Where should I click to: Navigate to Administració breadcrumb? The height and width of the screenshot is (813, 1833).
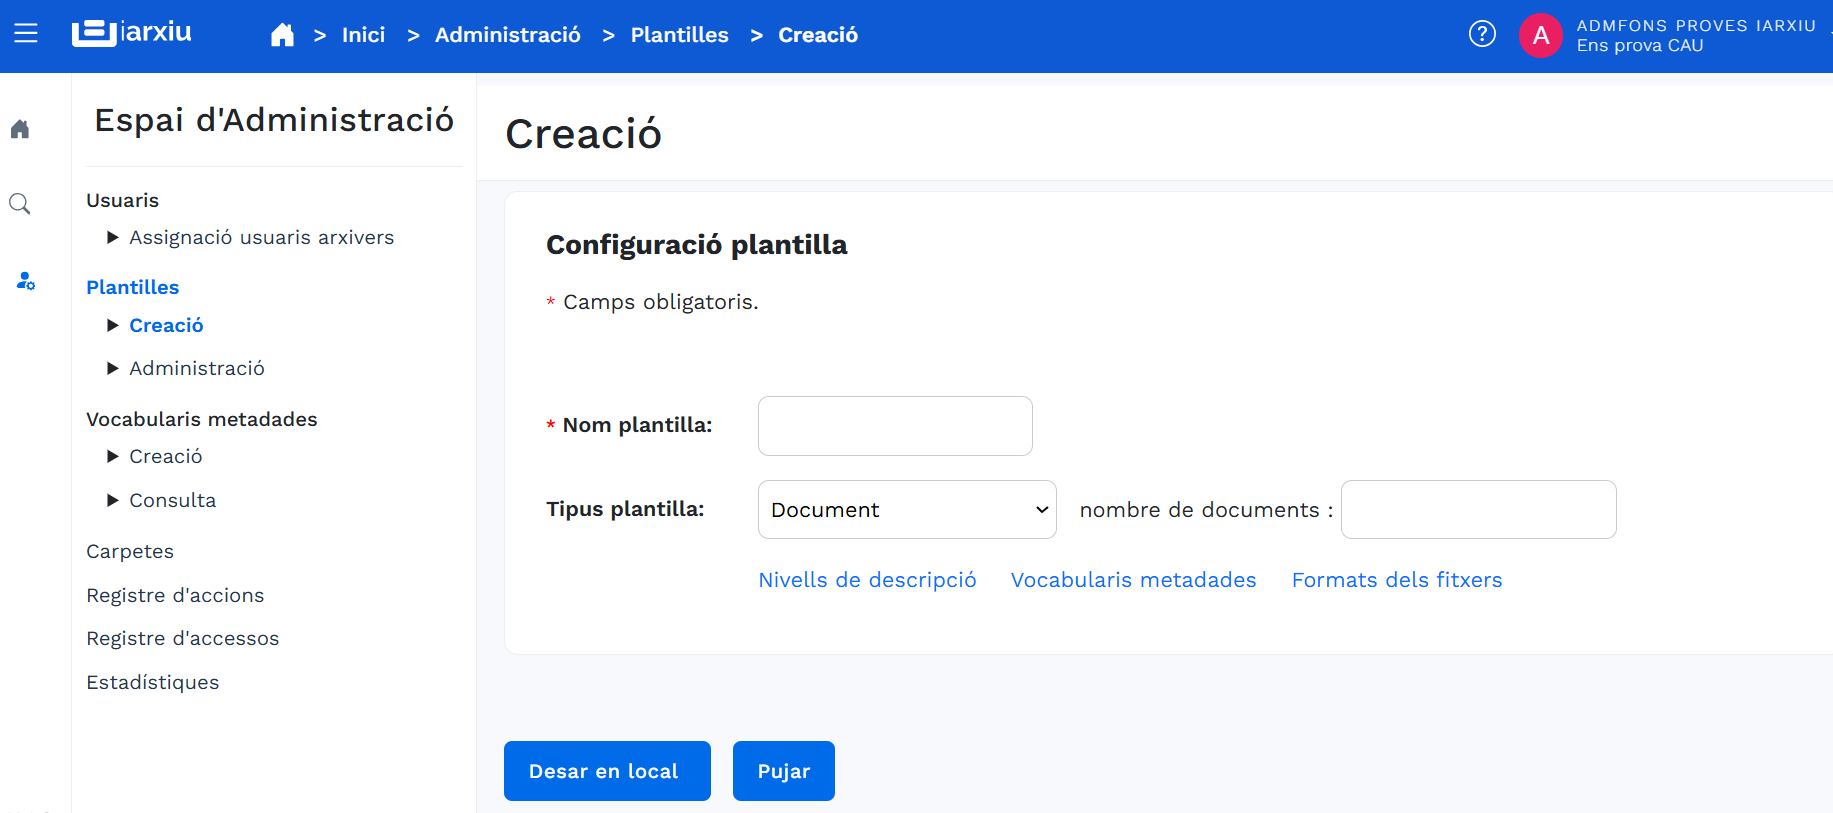pos(508,35)
